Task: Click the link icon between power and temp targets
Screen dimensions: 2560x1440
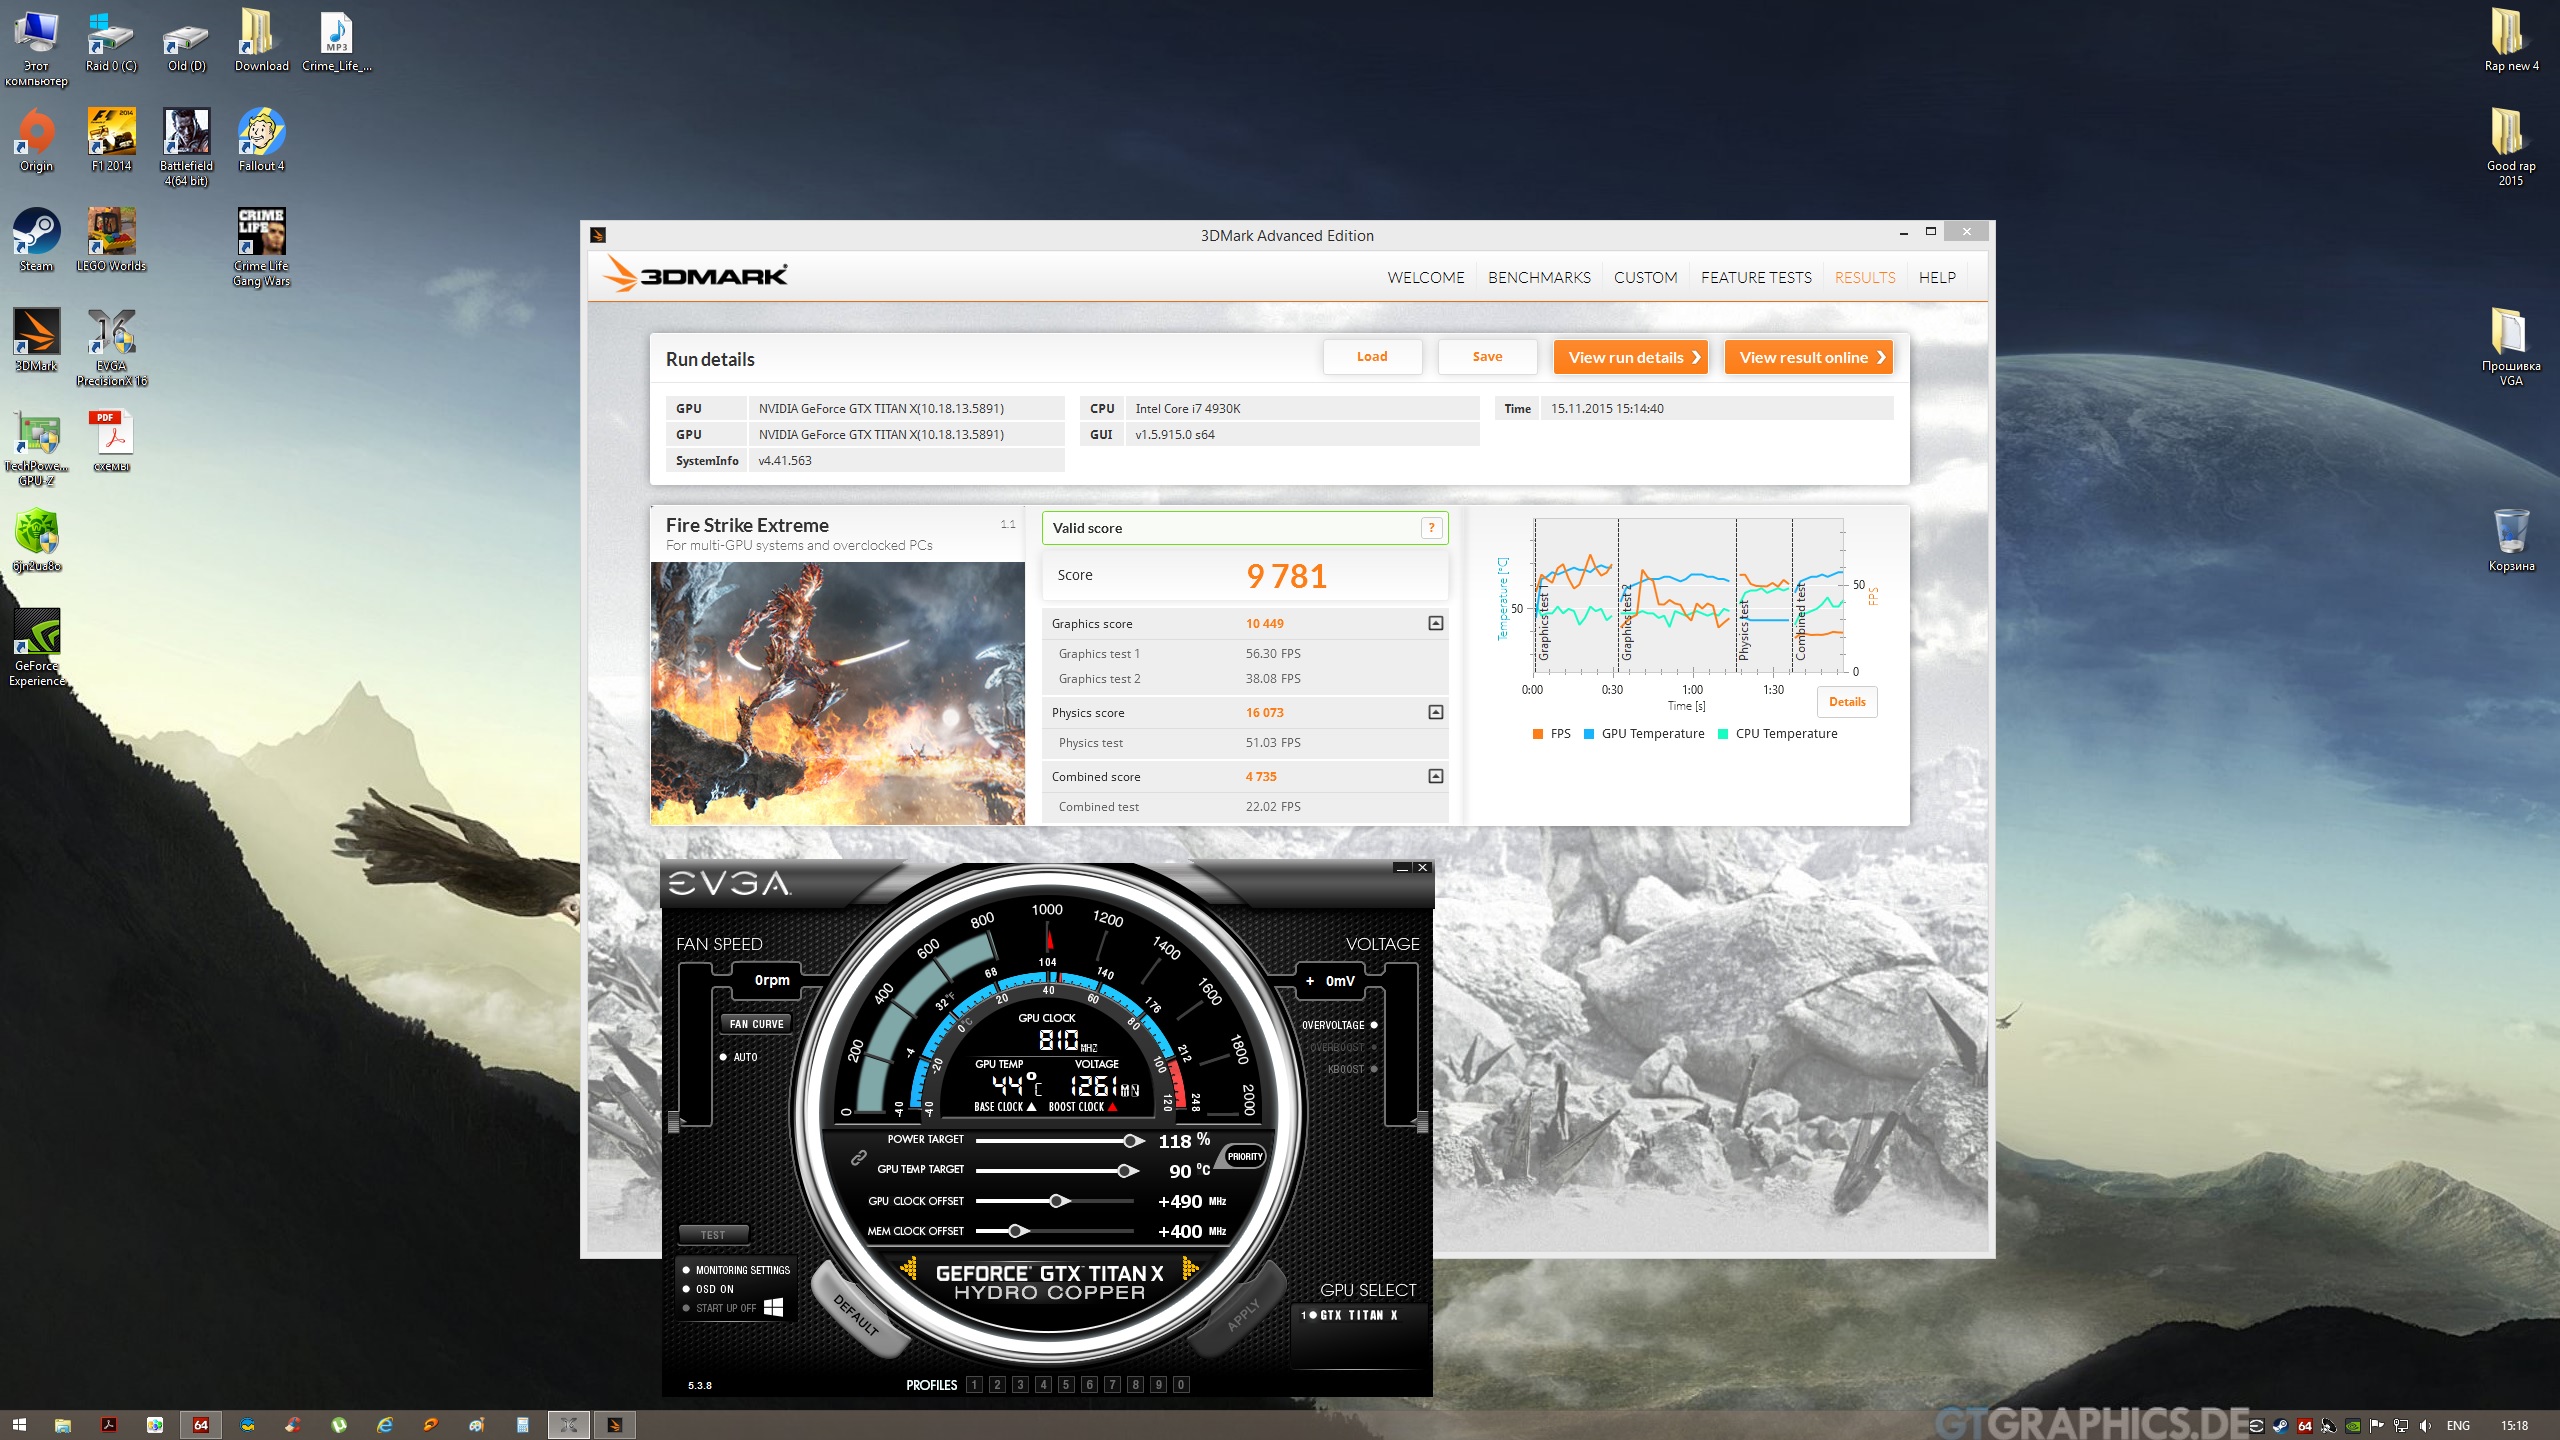Action: 858,1157
